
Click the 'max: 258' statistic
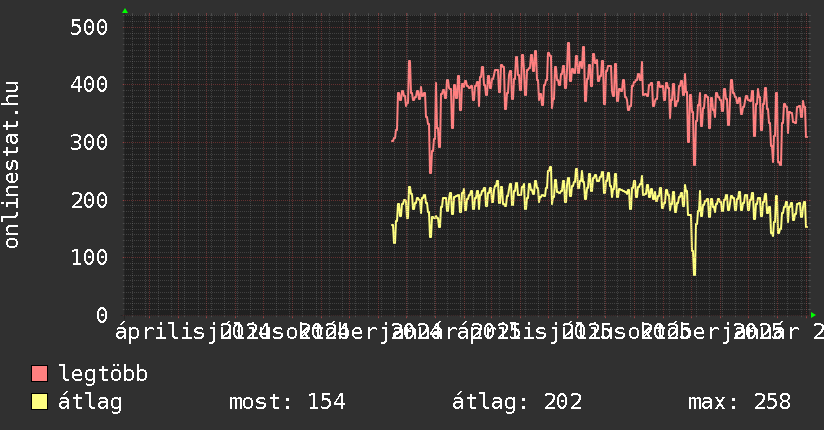click(739, 403)
